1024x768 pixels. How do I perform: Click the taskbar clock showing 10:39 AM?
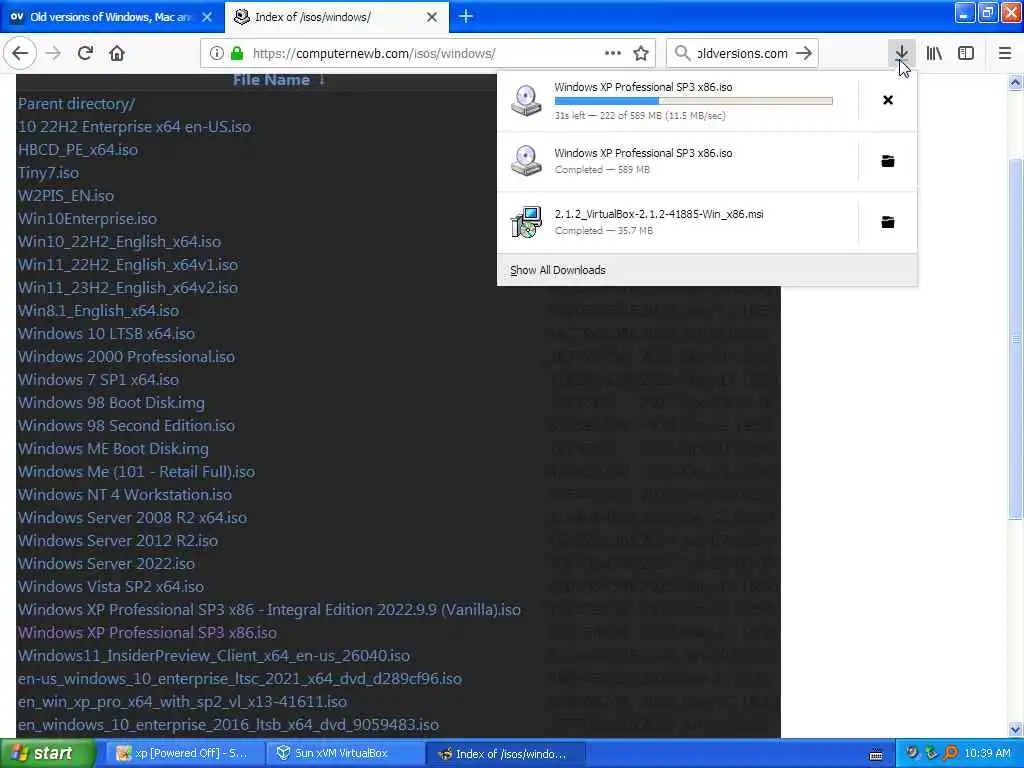coord(987,754)
